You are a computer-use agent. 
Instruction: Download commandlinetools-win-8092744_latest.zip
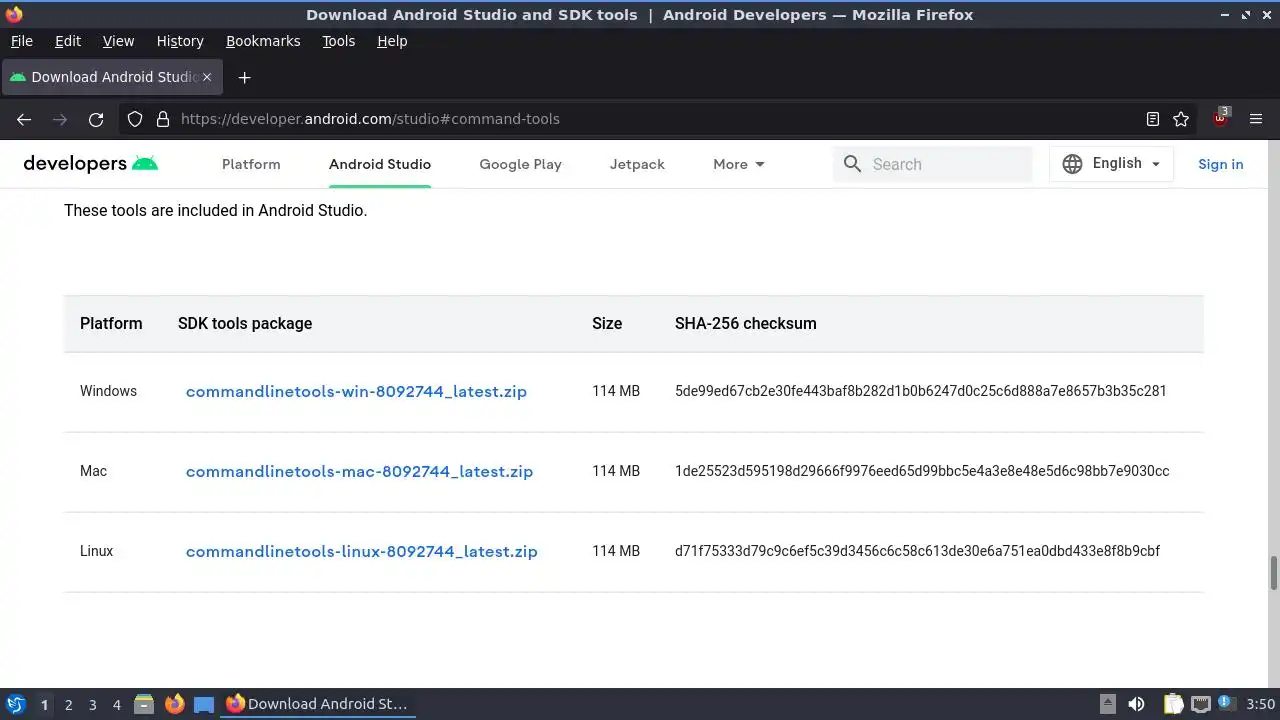pos(356,391)
